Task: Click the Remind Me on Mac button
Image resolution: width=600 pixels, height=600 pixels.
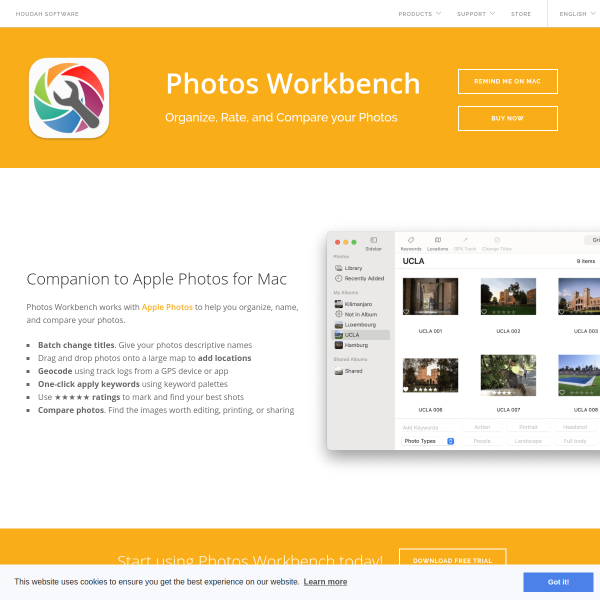Action: pyautogui.click(x=507, y=82)
